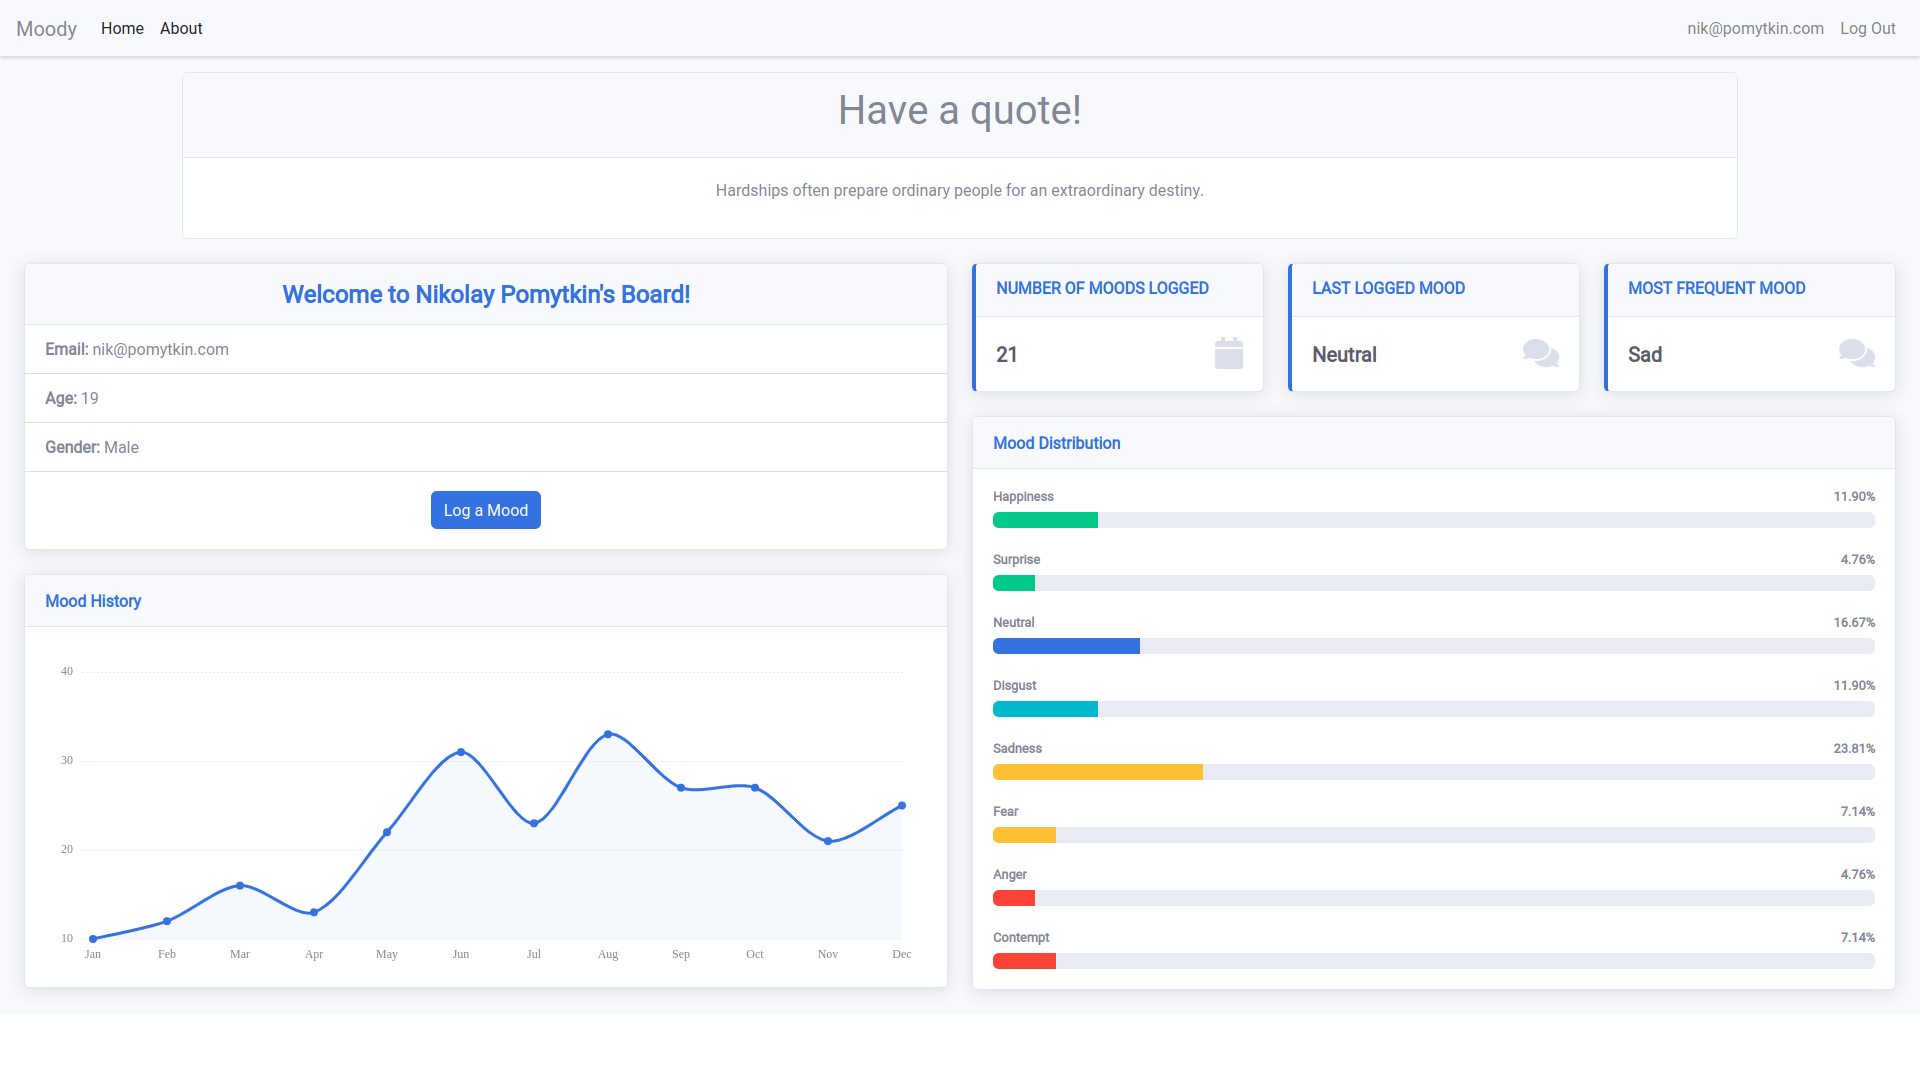This screenshot has height=1080, width=1920.
Task: Open the Home navigation item
Action: click(122, 29)
